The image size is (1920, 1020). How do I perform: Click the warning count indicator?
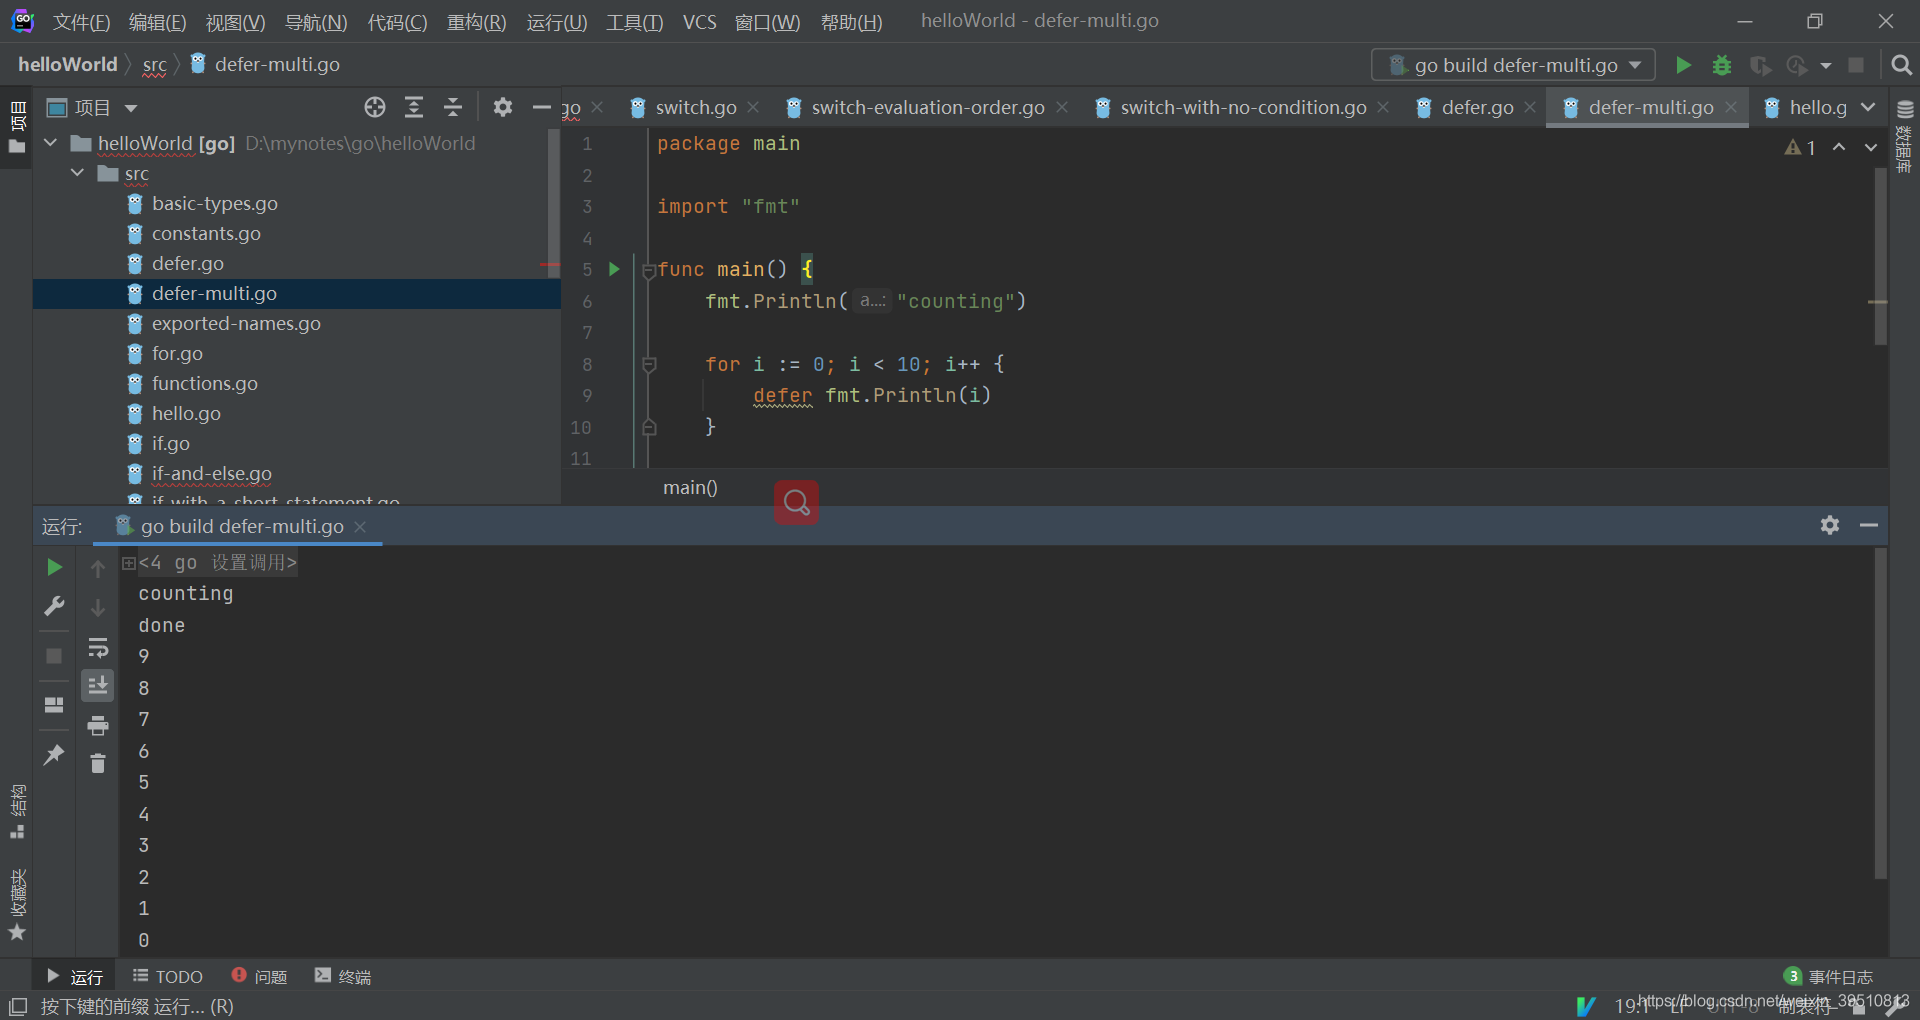pyautogui.click(x=1800, y=148)
